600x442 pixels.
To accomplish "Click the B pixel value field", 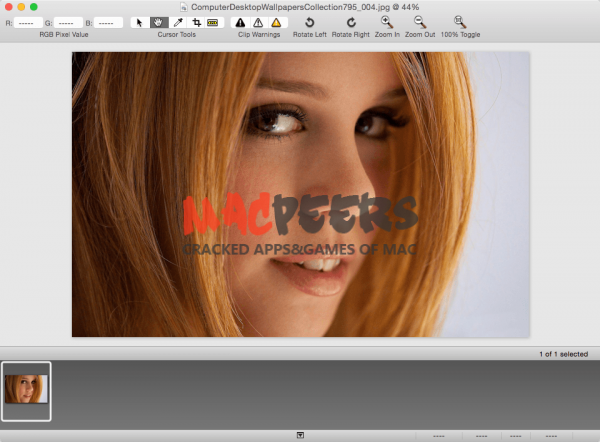I will click(x=110, y=22).
